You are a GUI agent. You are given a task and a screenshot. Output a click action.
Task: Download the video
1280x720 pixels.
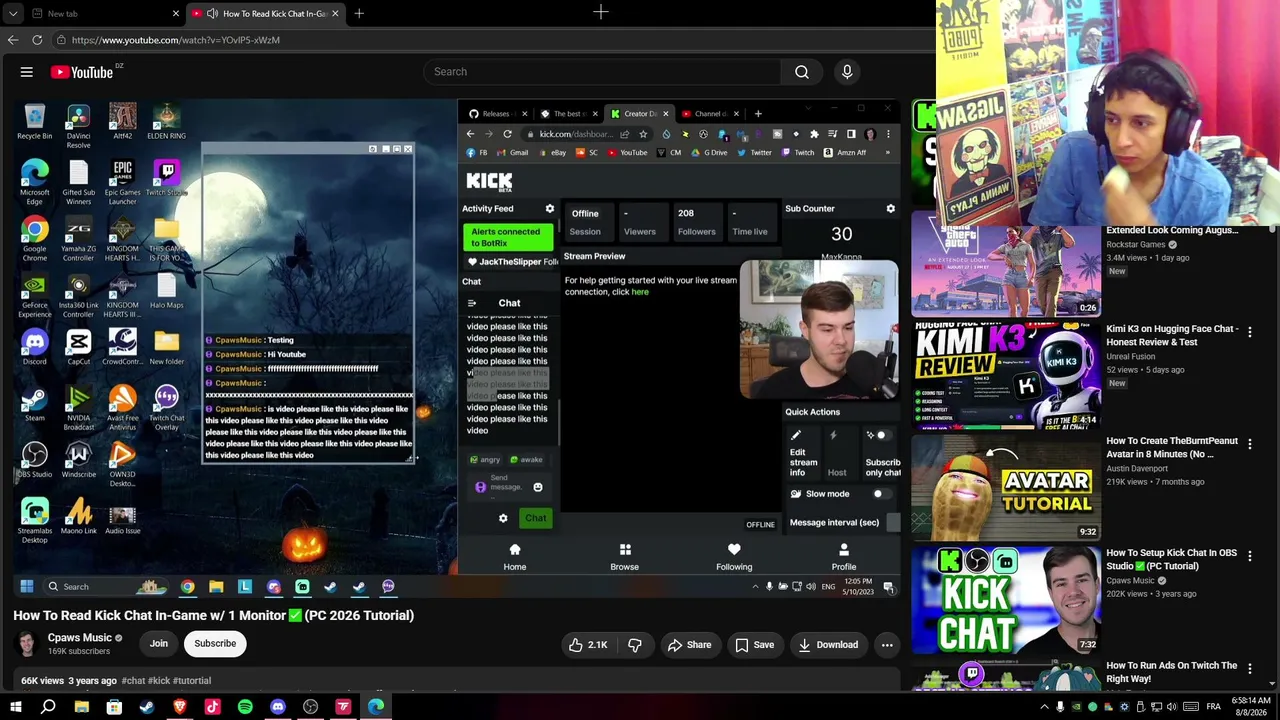pyautogui.click(x=827, y=645)
